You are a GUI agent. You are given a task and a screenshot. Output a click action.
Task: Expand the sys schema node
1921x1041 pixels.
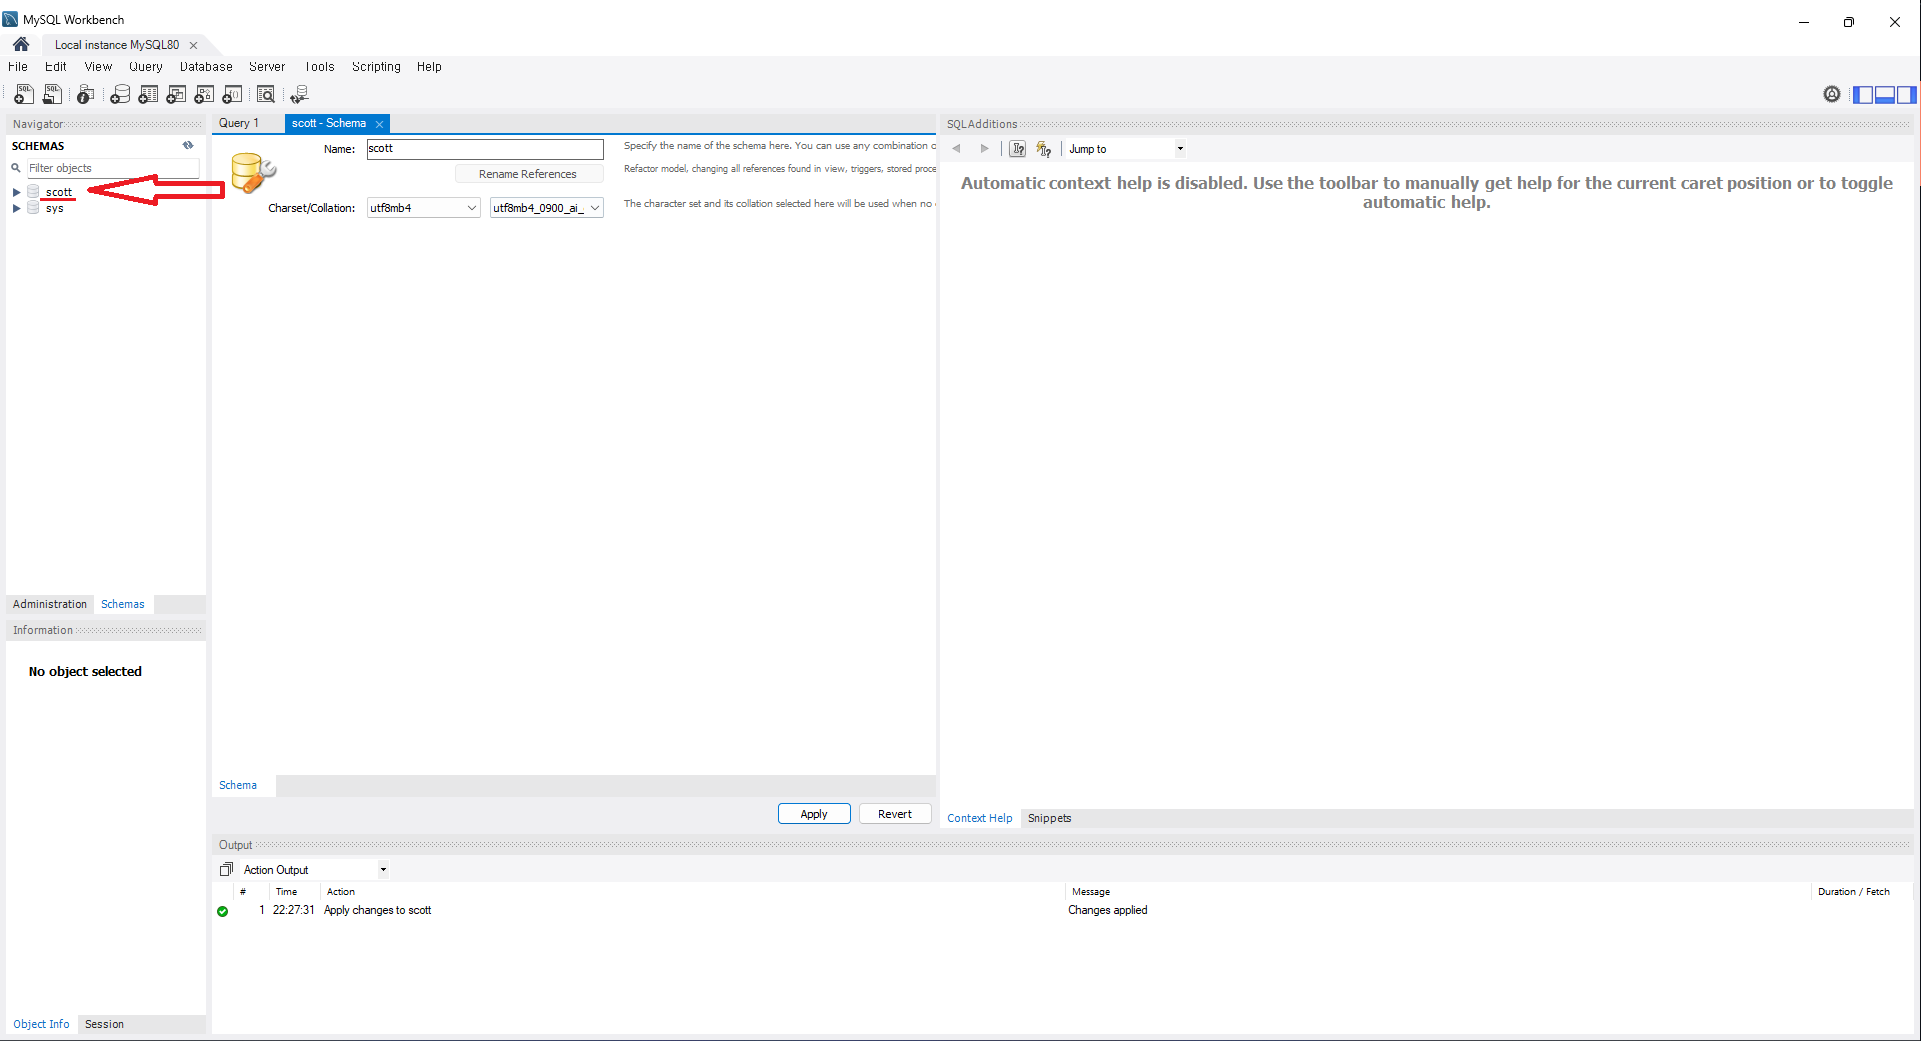click(x=16, y=208)
